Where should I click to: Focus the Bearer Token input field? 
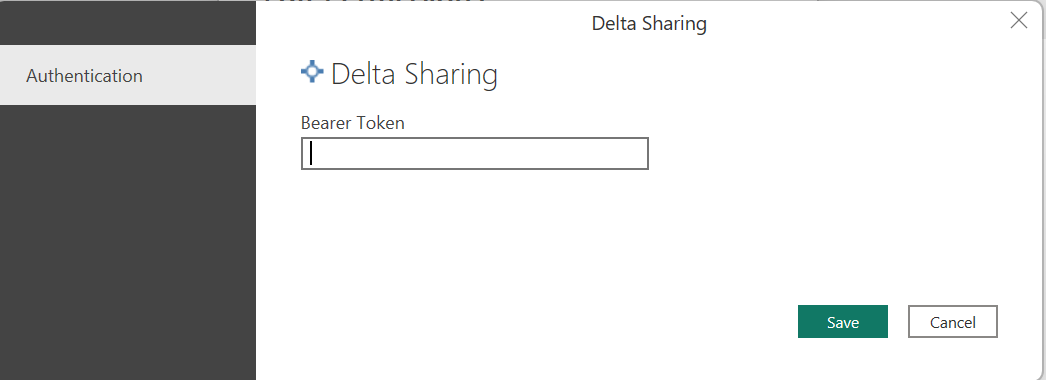474,153
